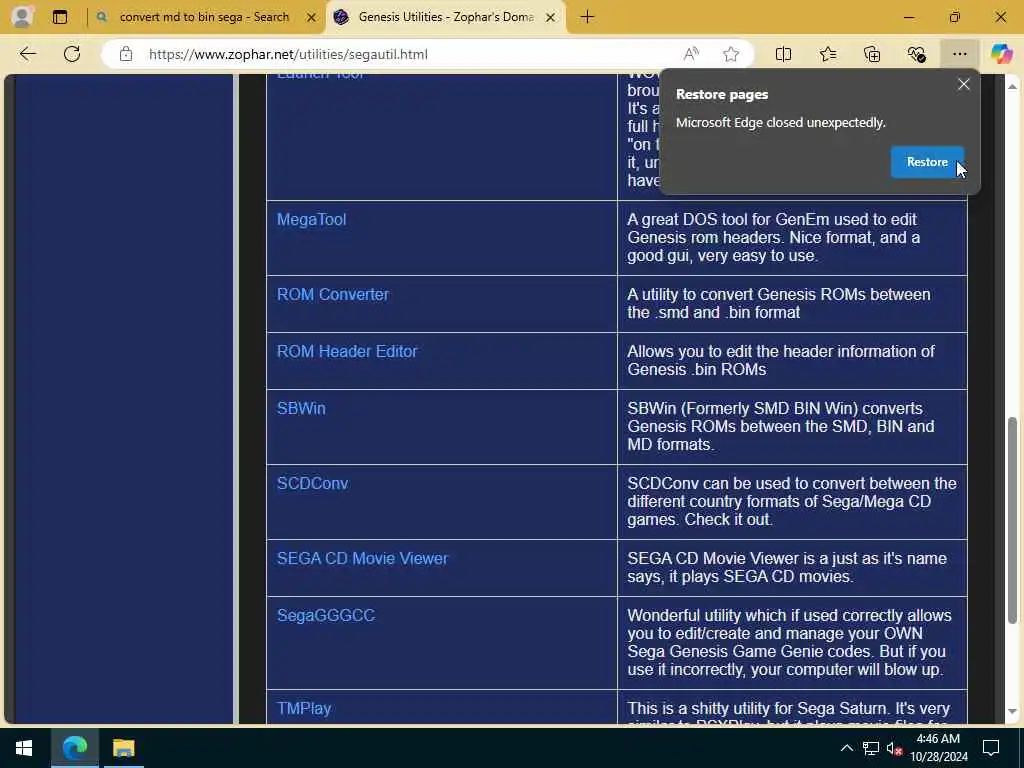Open the notification center icon

991,748
